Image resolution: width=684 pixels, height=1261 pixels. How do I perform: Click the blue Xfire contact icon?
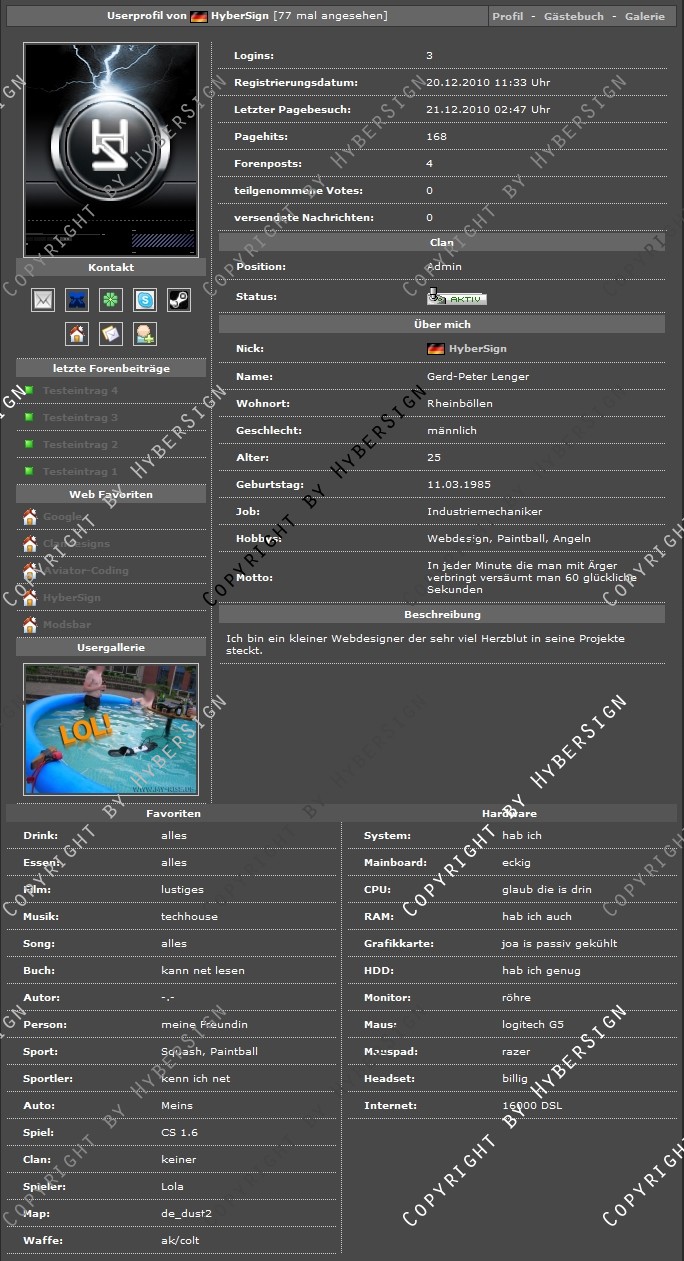(77, 300)
